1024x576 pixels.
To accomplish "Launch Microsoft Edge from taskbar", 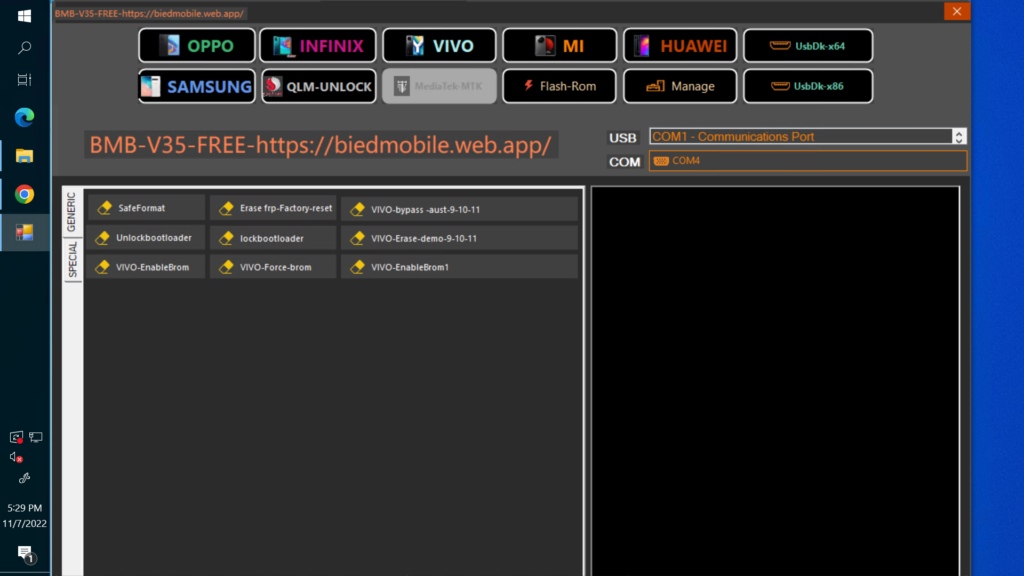I will coord(25,118).
